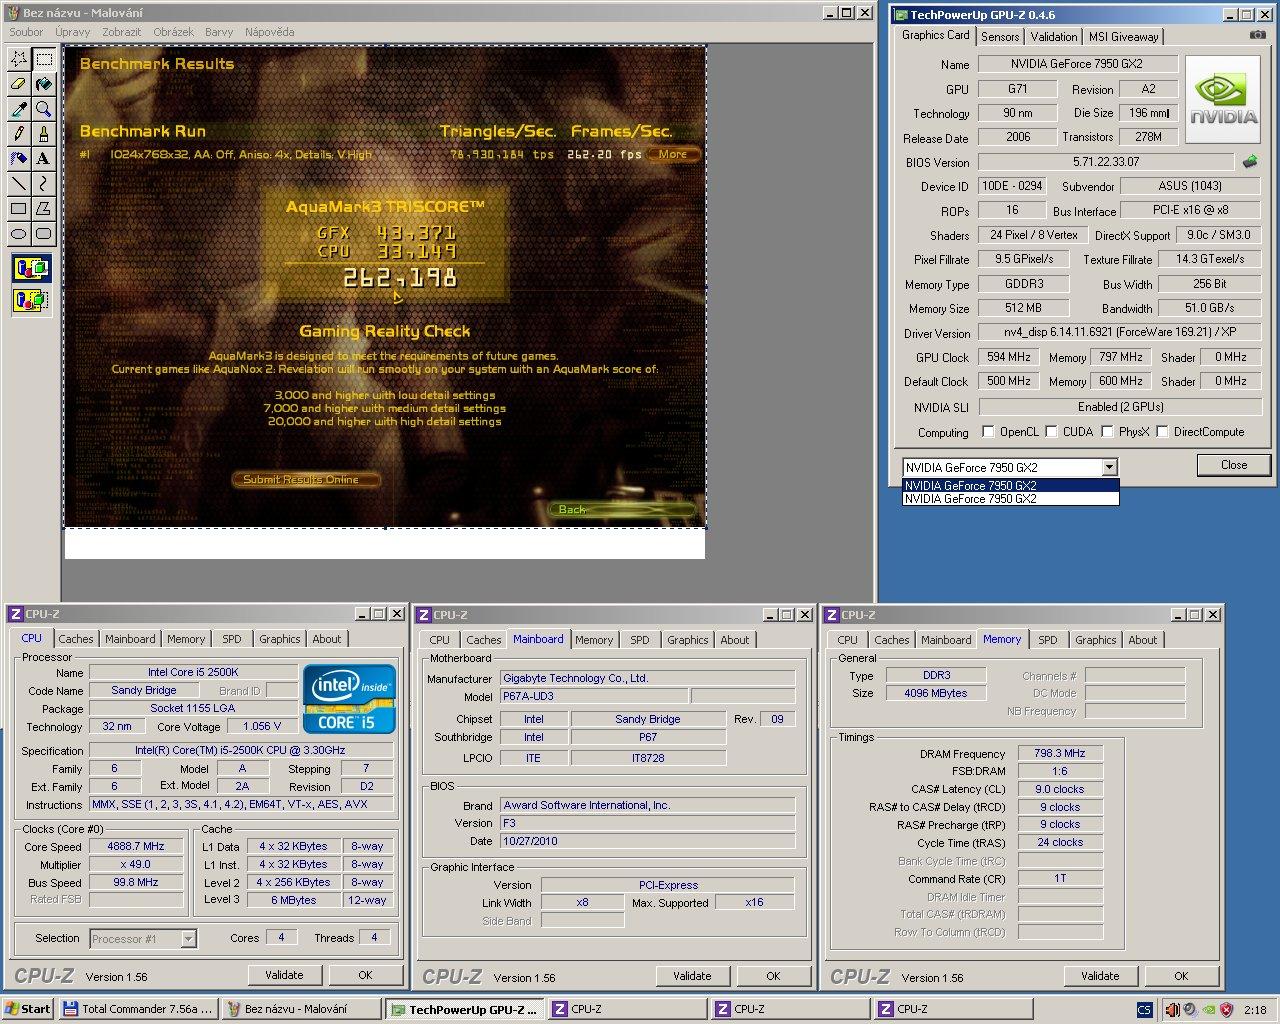
Task: Choose the Ellipse tool in Paint
Action: pos(19,234)
